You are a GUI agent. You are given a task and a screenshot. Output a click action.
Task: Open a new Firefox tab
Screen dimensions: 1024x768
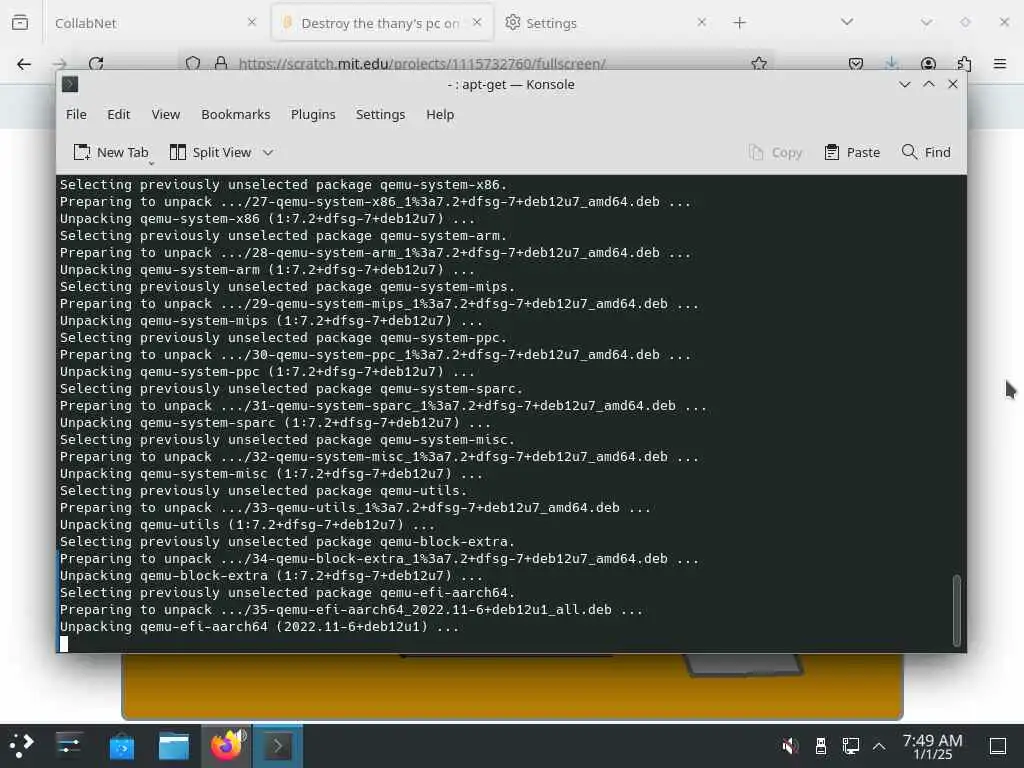point(739,23)
